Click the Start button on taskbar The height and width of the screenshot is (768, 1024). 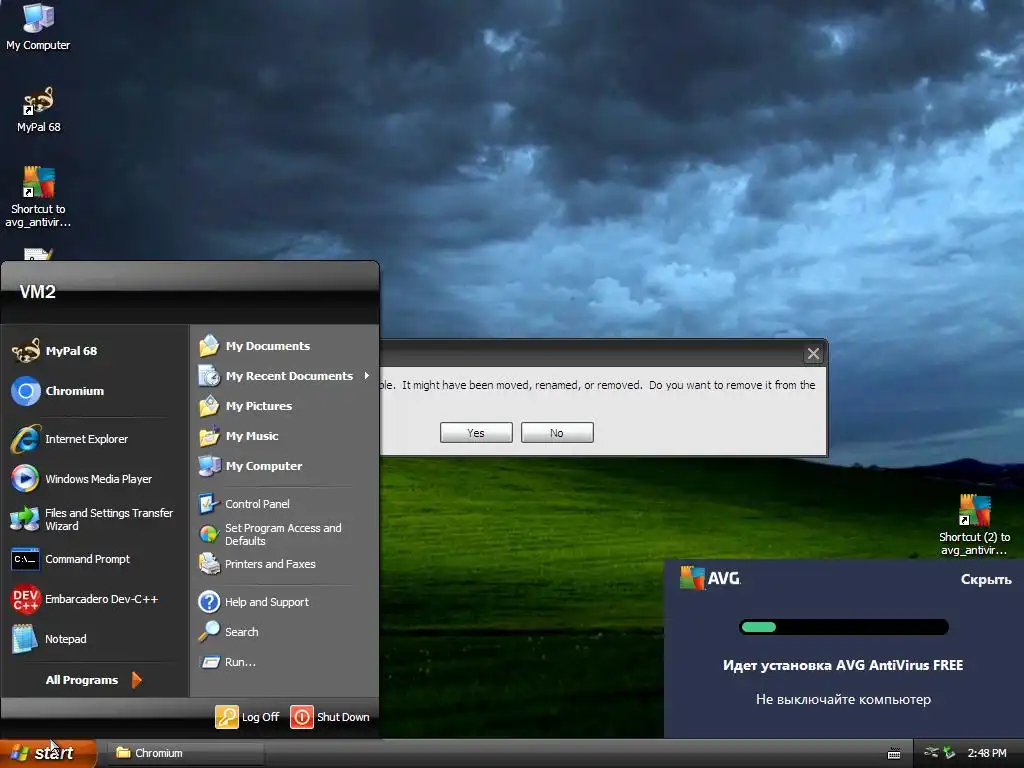pos(48,753)
